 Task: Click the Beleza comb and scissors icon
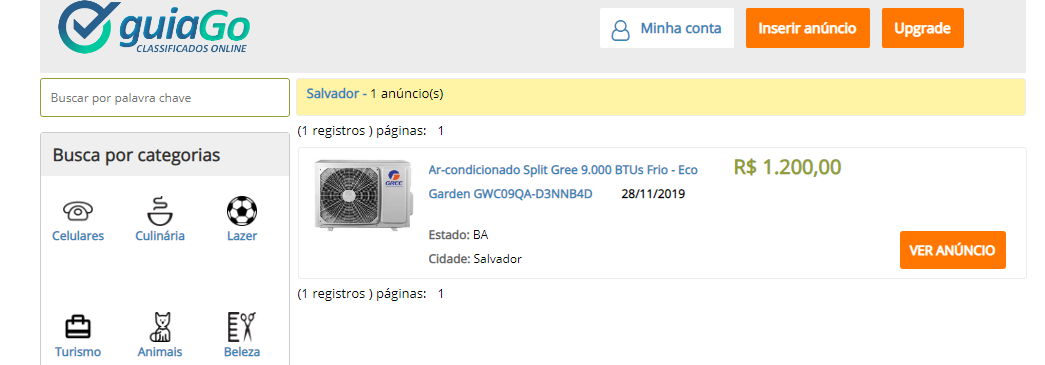pos(242,327)
